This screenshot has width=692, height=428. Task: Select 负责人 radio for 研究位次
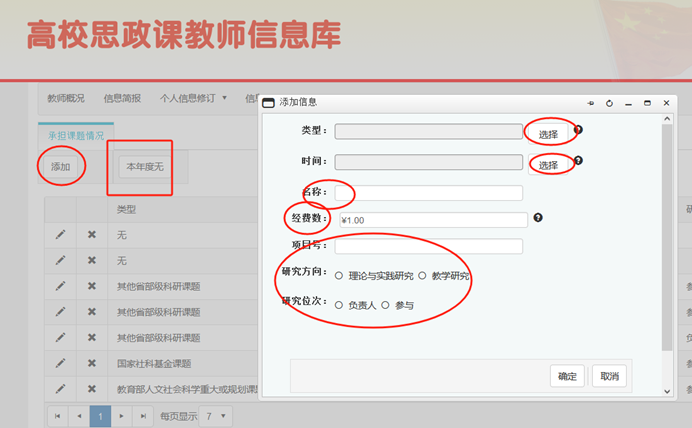[x=339, y=305]
